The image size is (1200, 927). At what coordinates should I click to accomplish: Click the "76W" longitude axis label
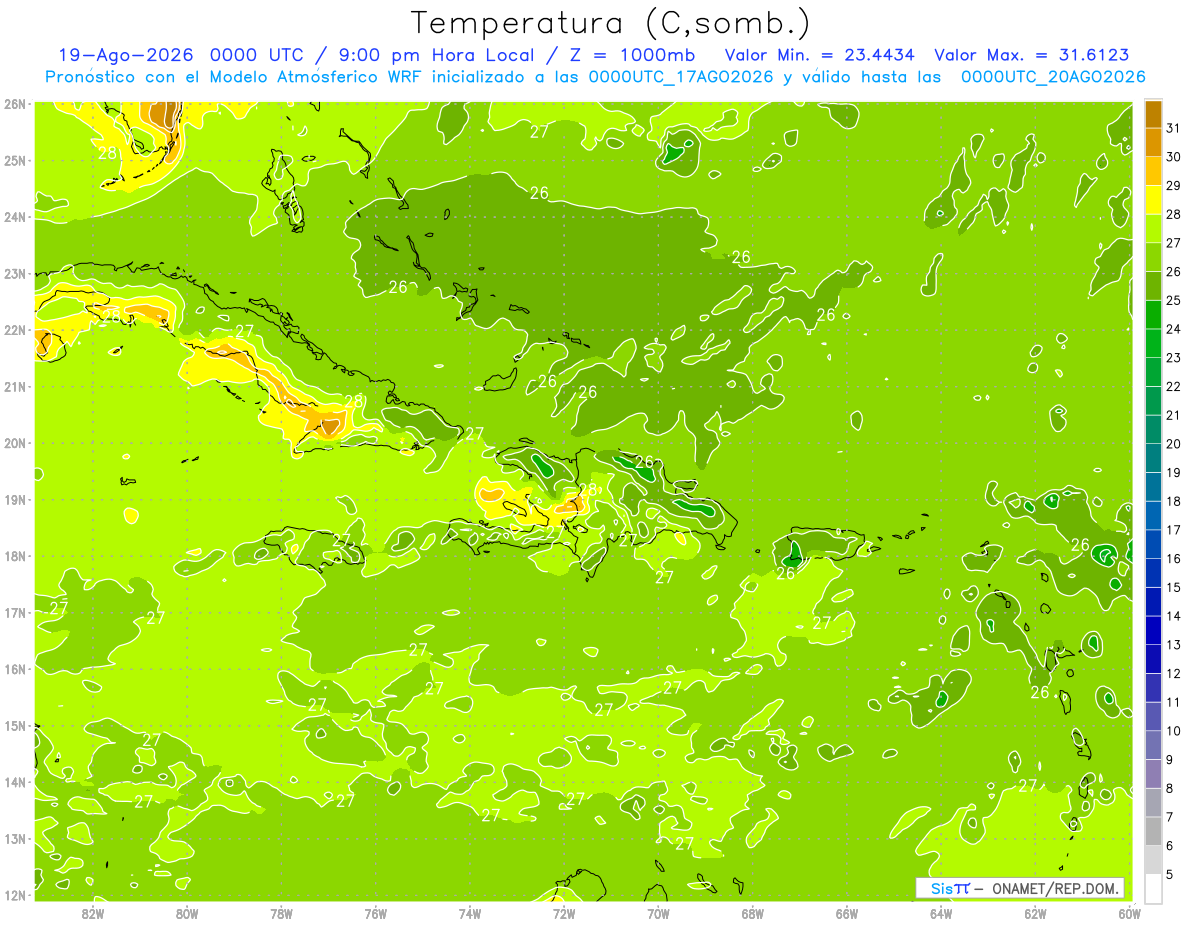click(x=375, y=912)
